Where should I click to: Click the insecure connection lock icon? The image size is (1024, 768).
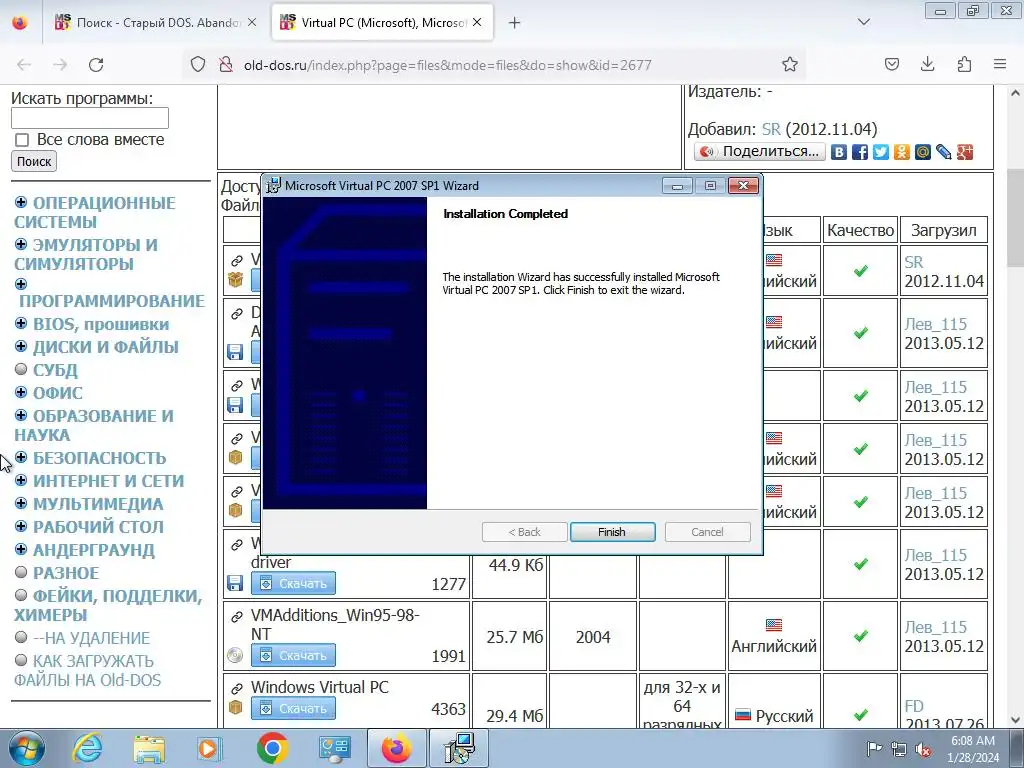(x=226, y=64)
